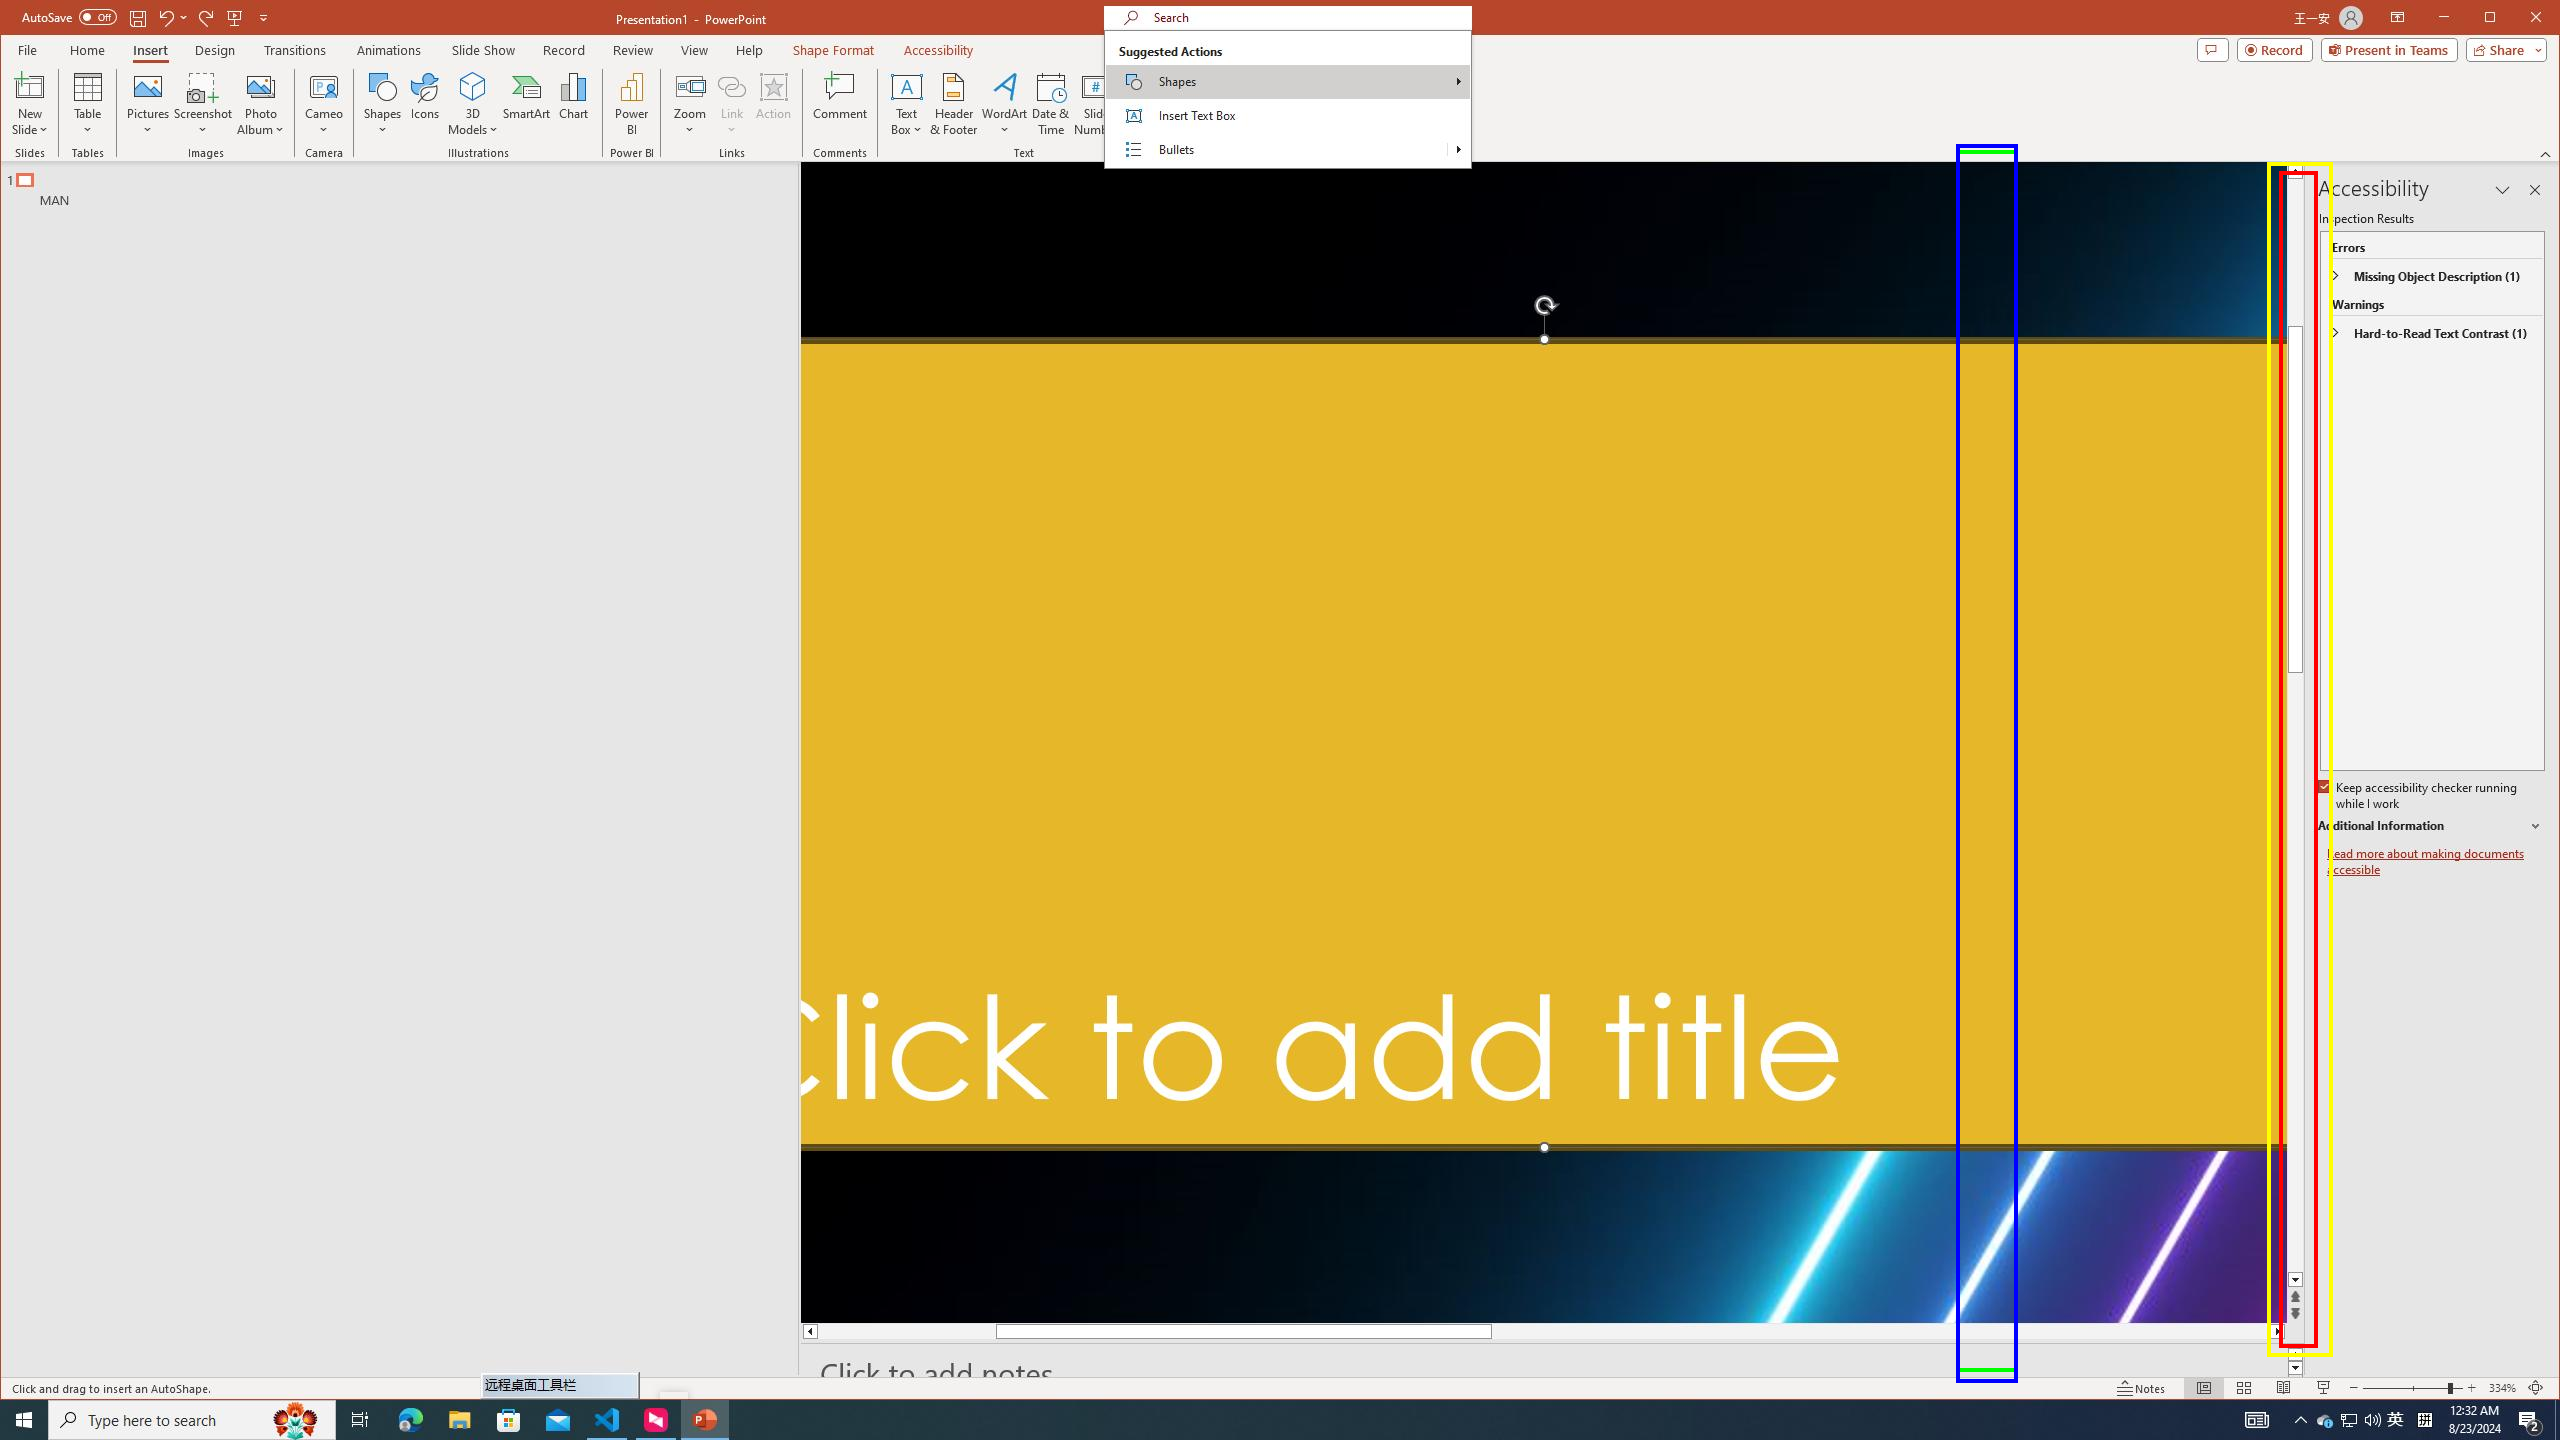Viewport: 2560px width, 1440px height.
Task: Toggle Keep accessibility checker running checkbox
Action: point(2324,788)
